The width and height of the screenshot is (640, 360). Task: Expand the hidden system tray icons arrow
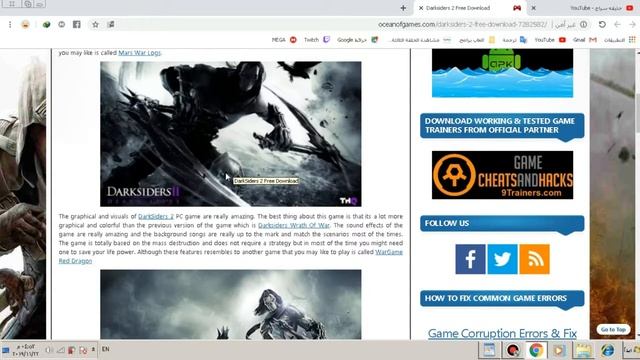coord(93,350)
